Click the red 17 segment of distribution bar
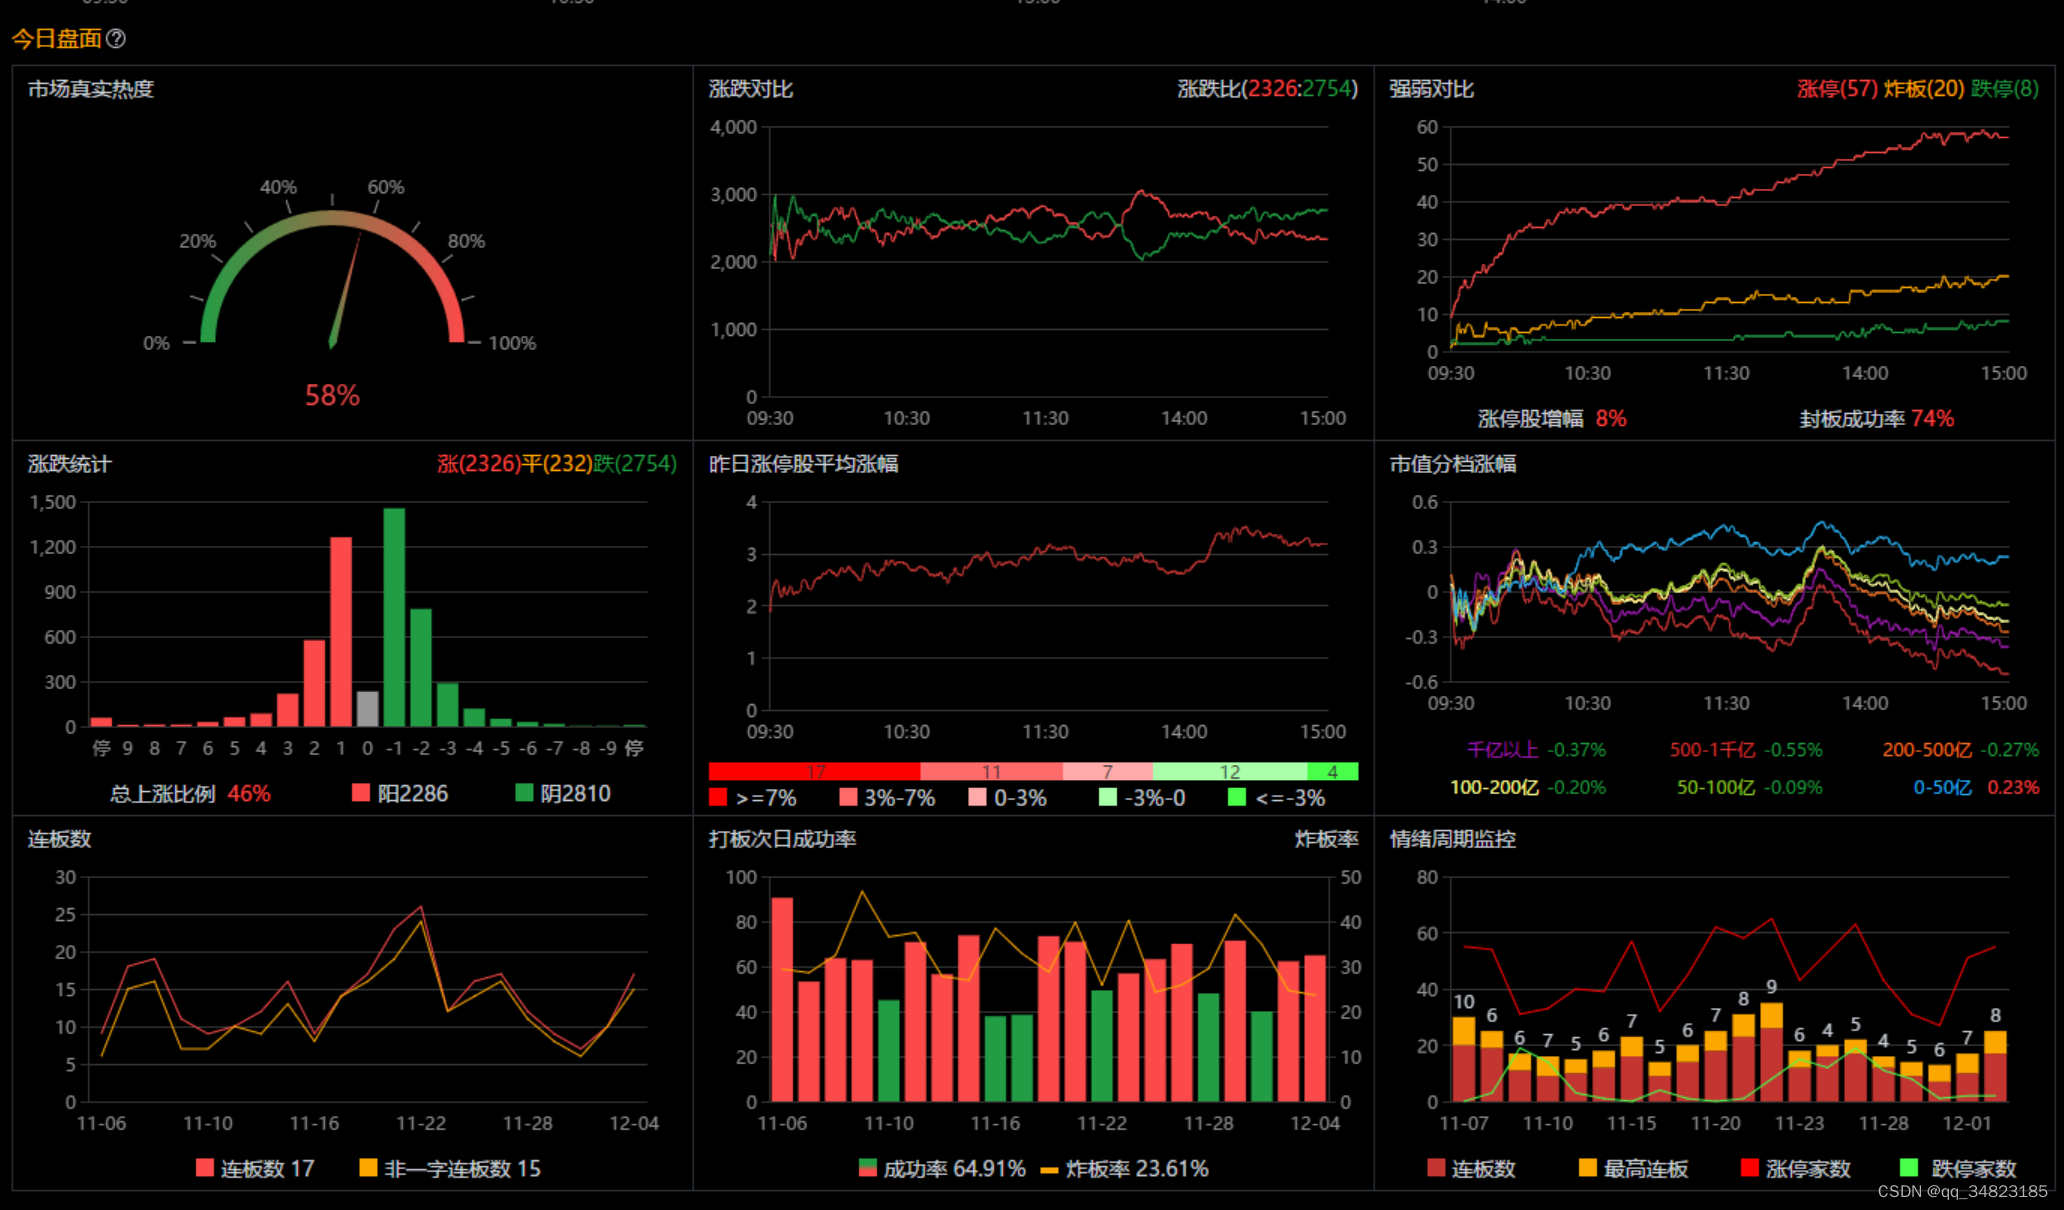The width and height of the screenshot is (2064, 1210). 814,771
